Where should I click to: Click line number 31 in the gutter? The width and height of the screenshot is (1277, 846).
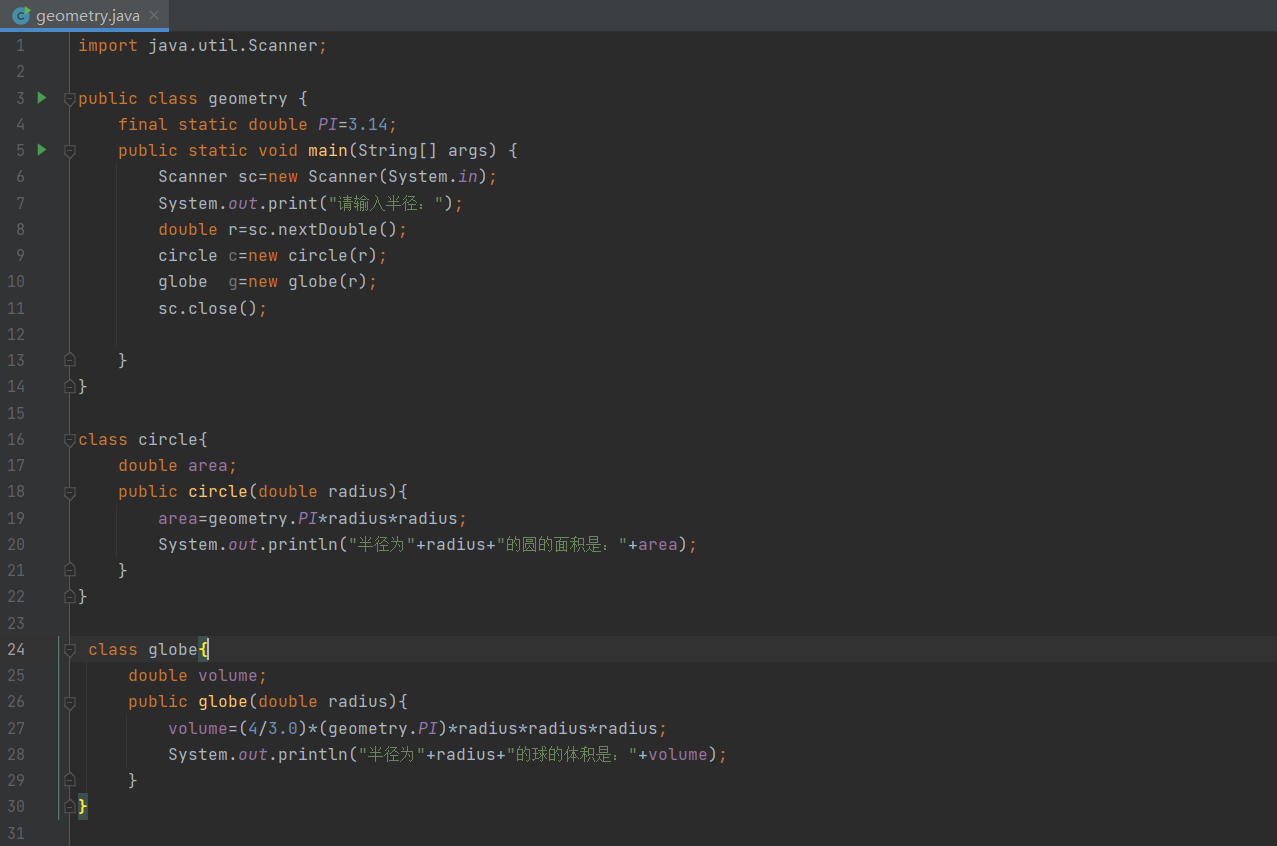click(16, 832)
